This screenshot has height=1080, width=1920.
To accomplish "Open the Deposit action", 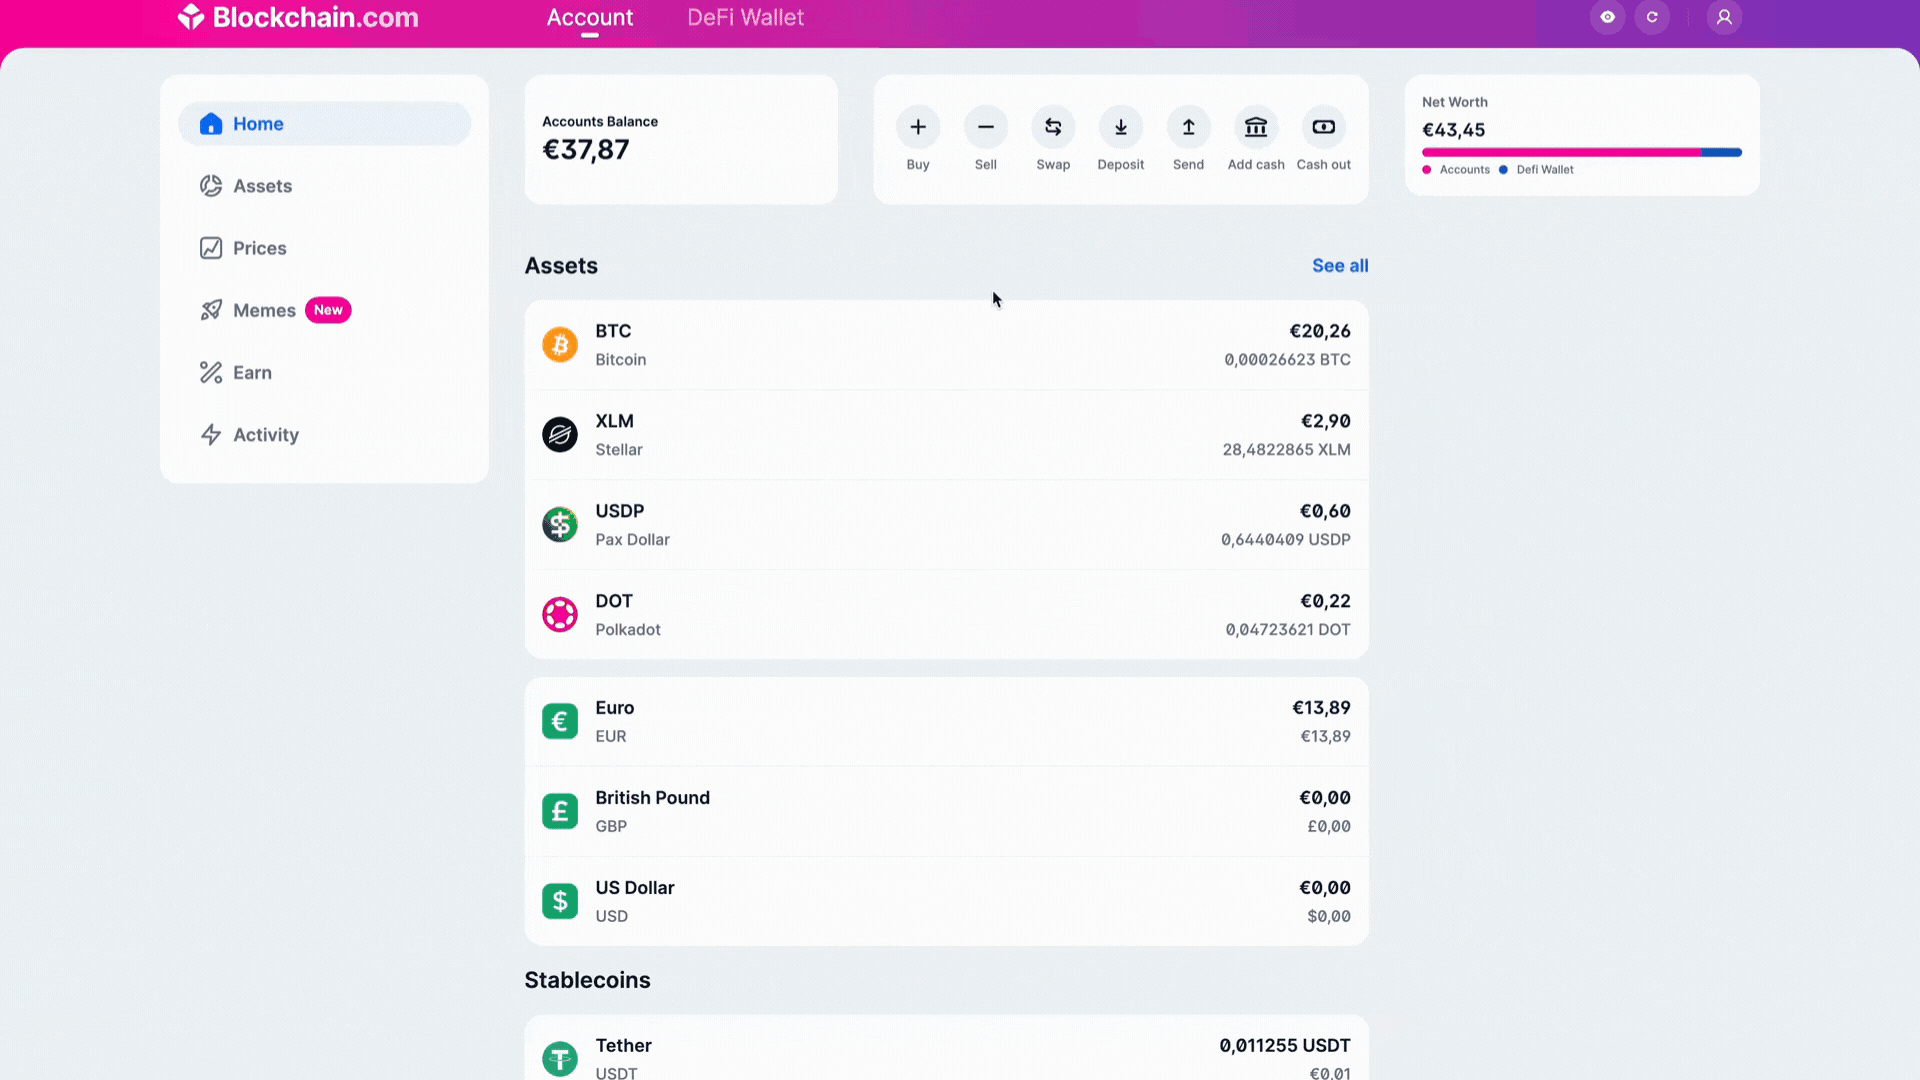I will [x=1120, y=127].
